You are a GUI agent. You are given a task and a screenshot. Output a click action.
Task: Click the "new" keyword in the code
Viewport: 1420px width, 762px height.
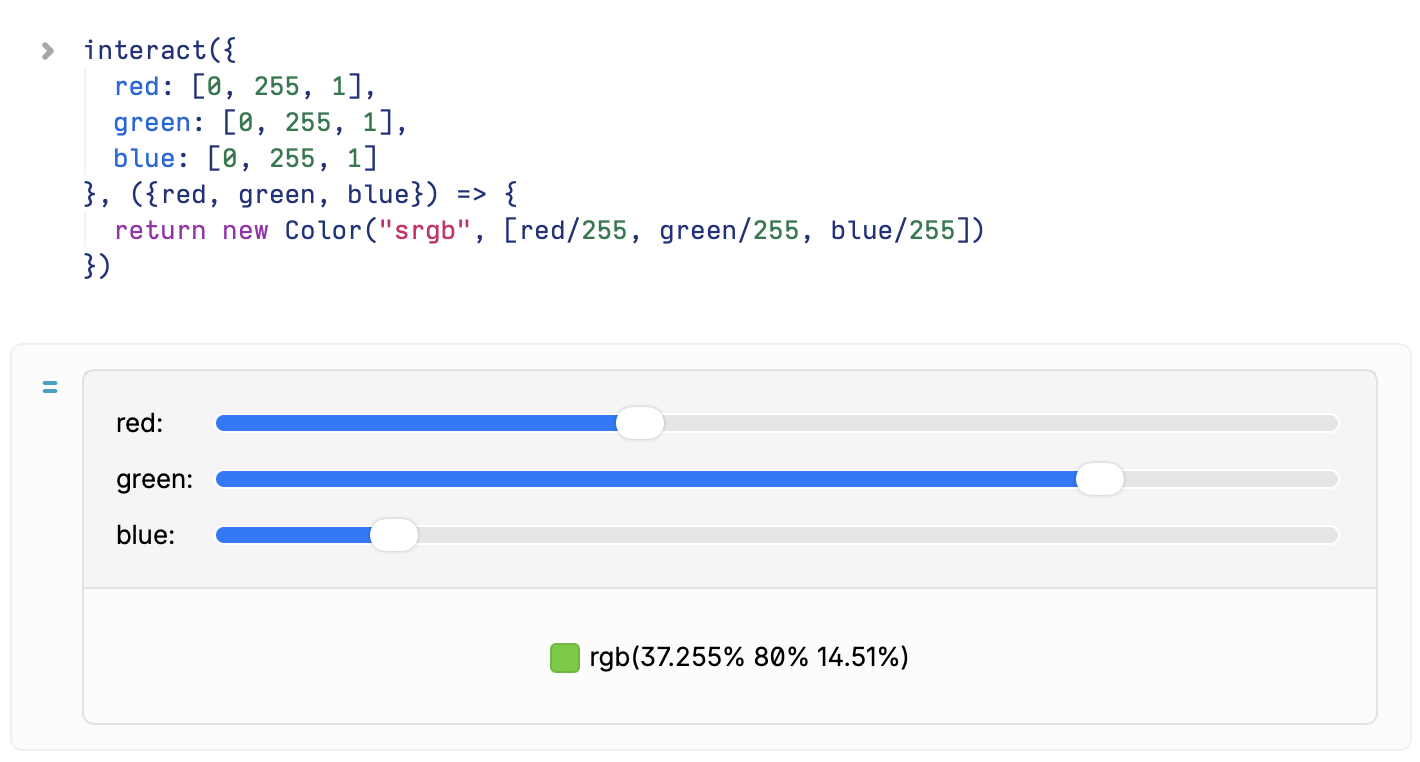pos(245,231)
